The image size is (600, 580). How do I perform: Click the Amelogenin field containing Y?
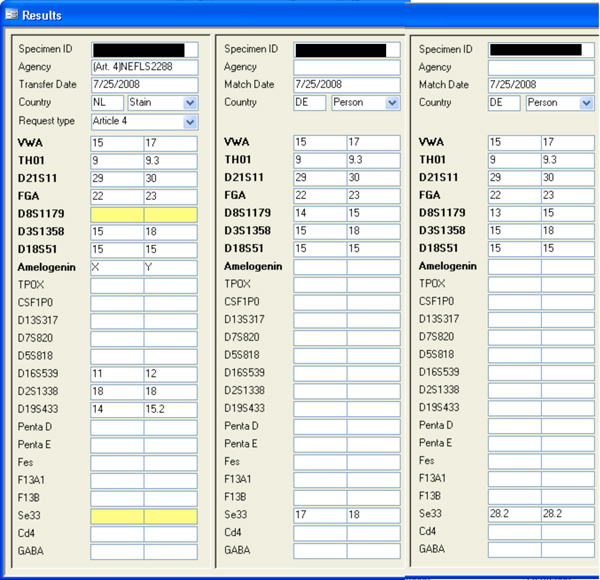point(170,267)
